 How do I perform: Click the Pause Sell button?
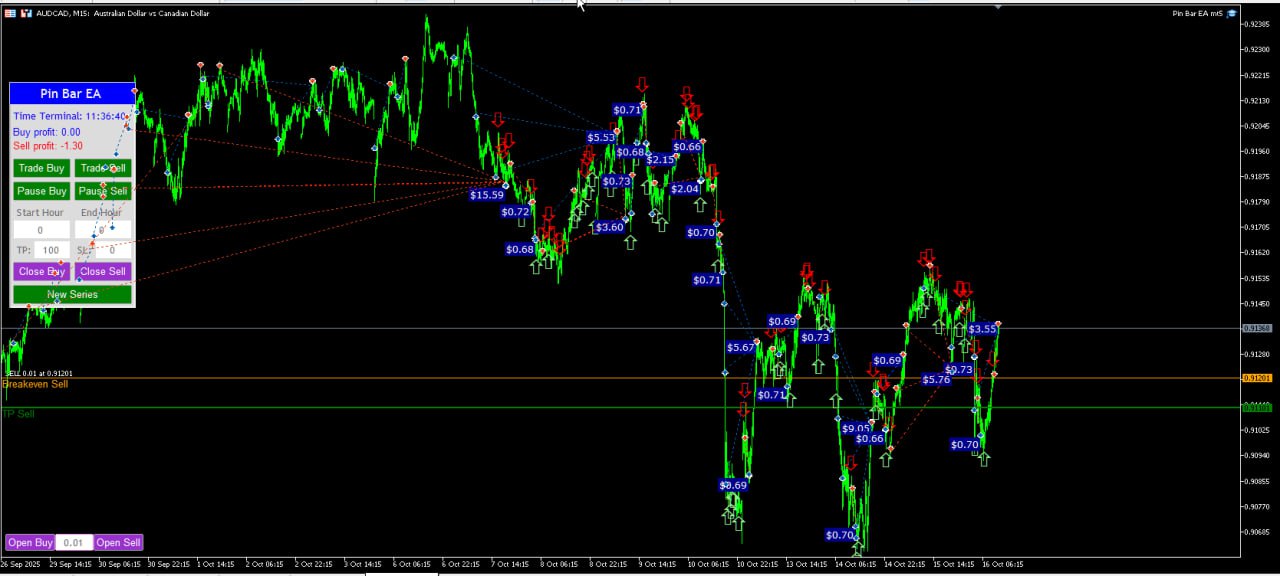tap(103, 191)
